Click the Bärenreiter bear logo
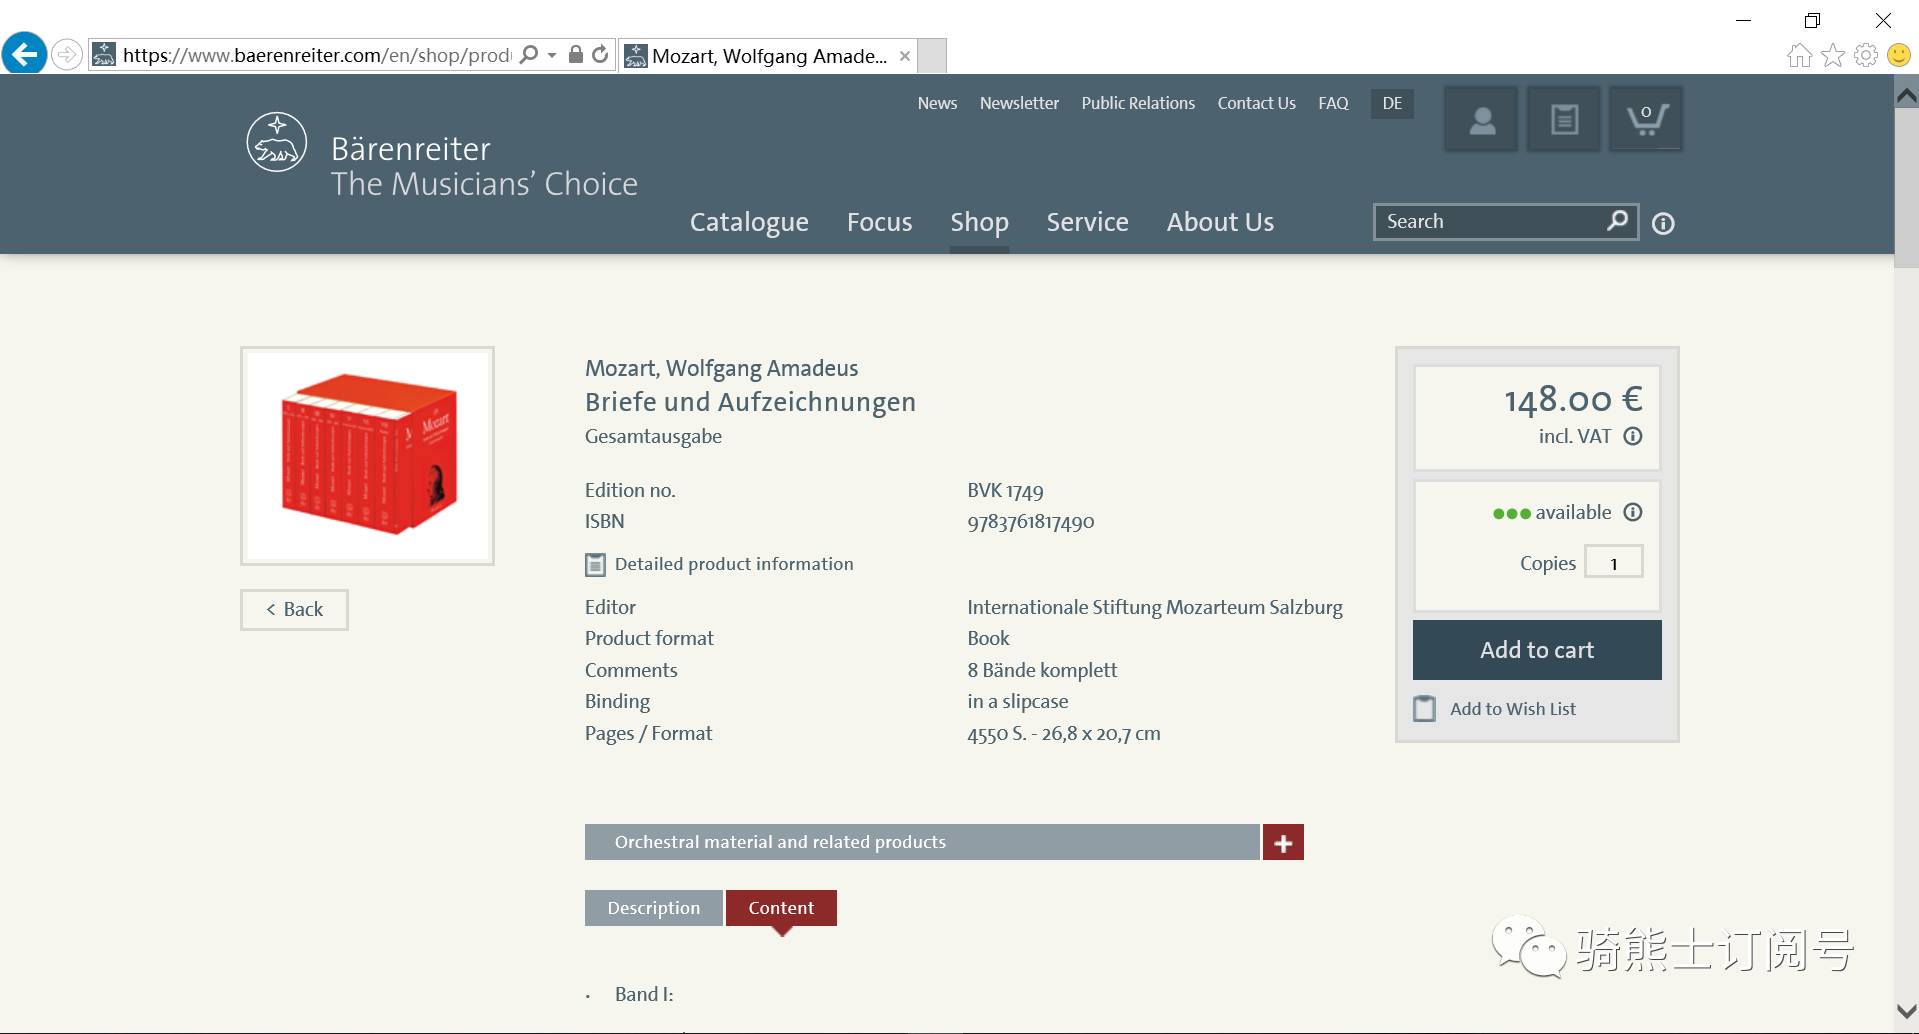 [x=276, y=142]
